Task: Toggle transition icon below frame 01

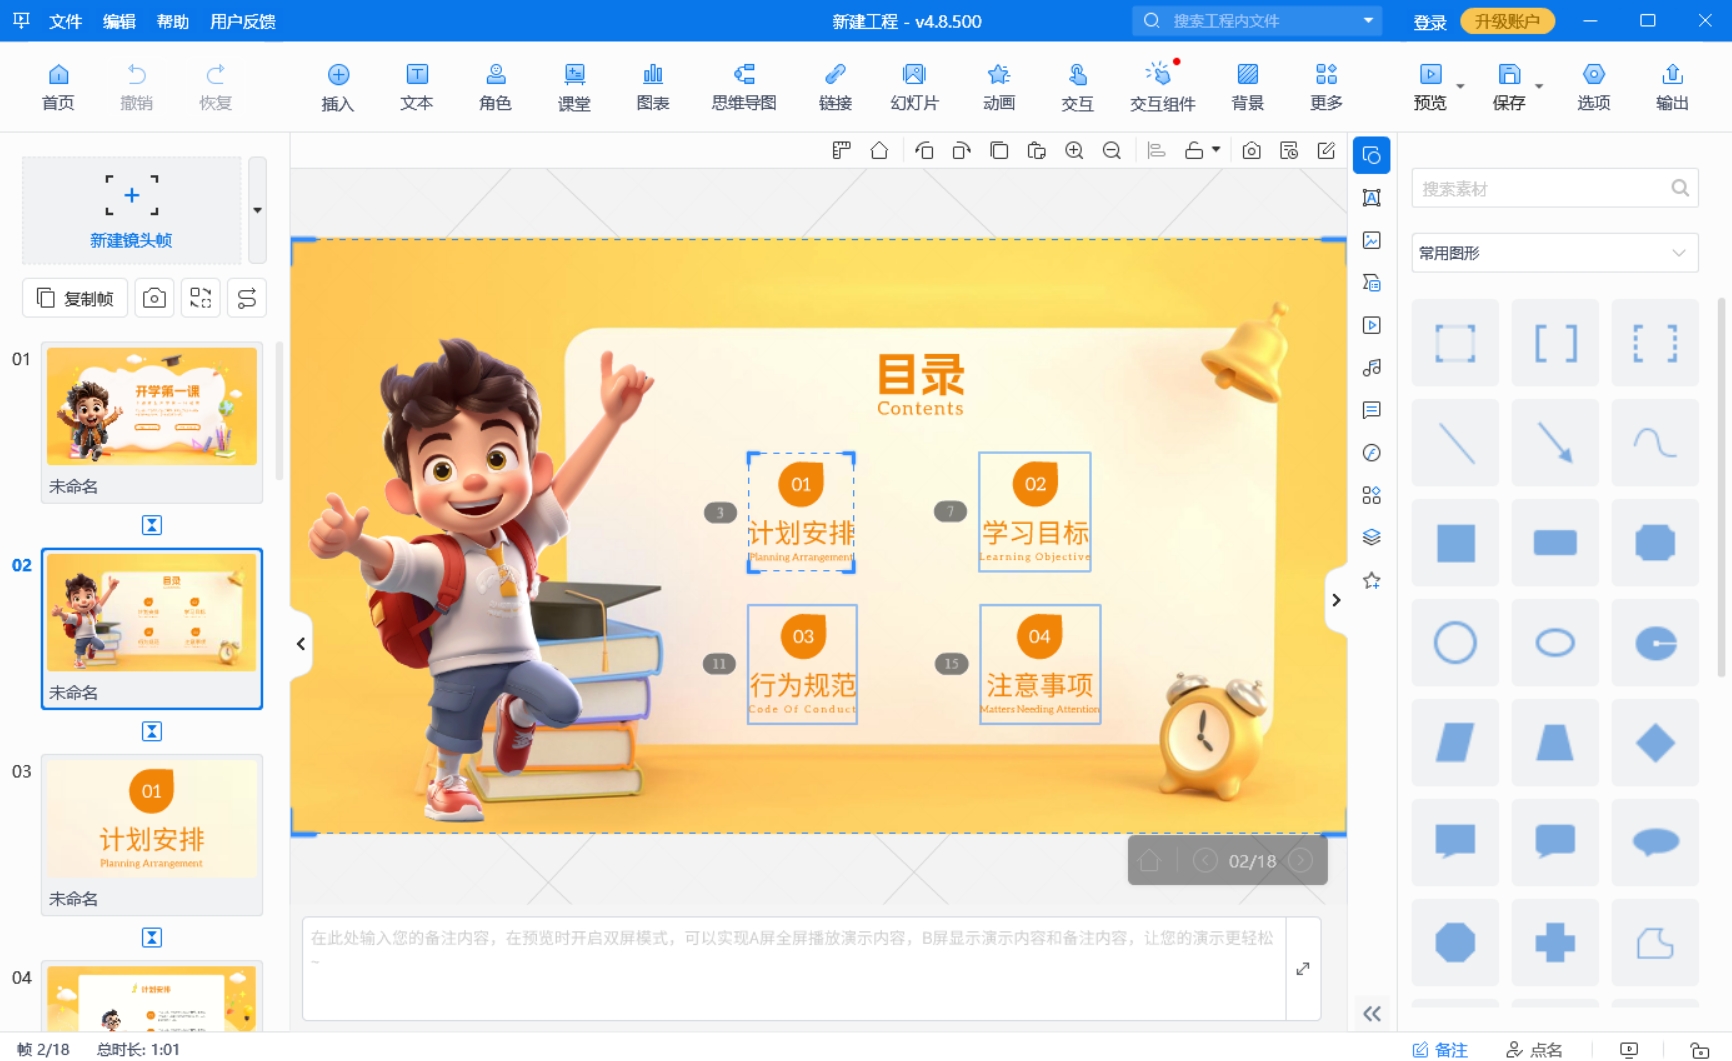Action: [x=152, y=525]
